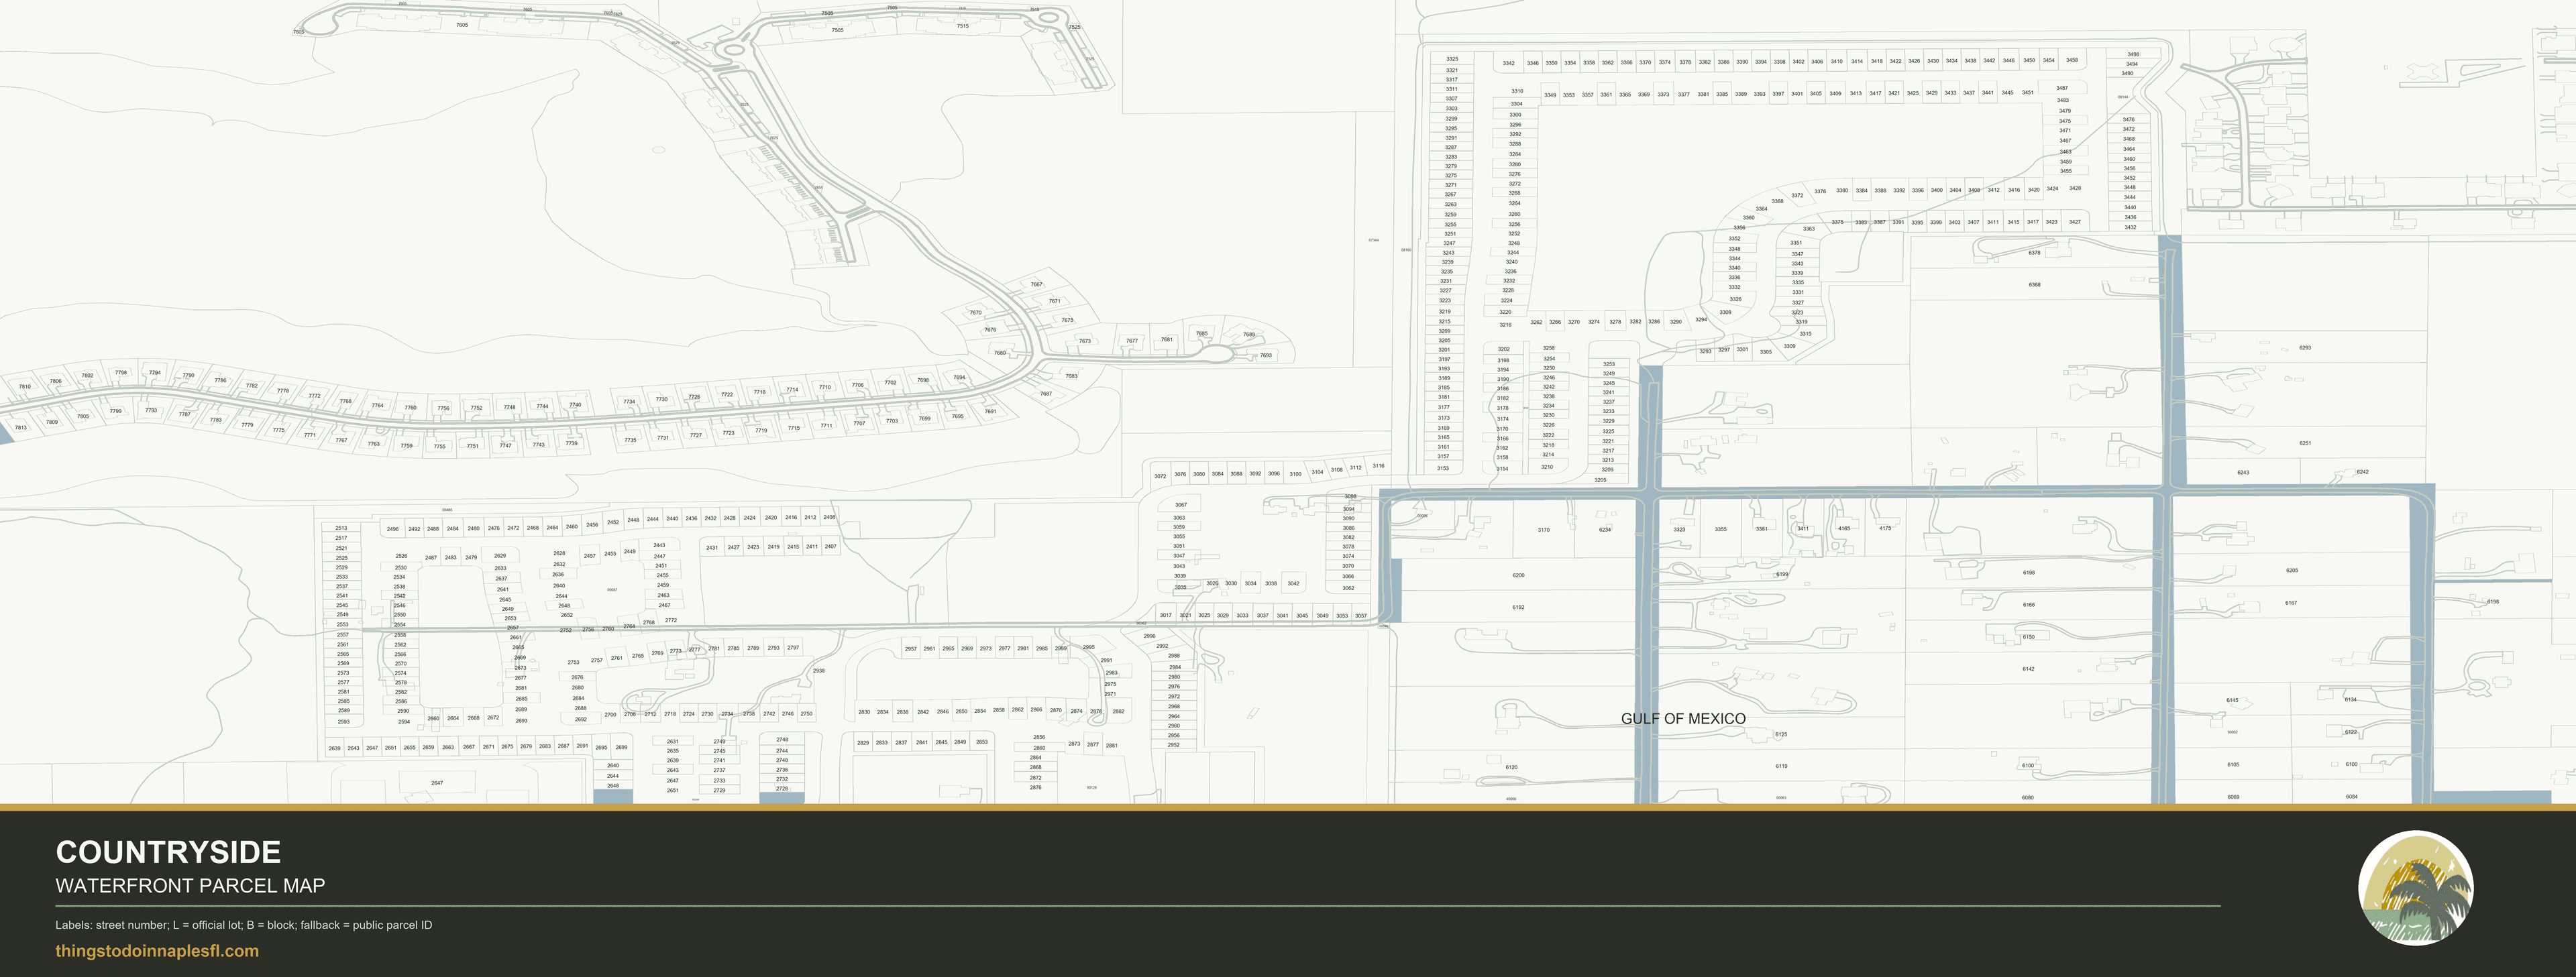
Task: Select parcel 6119 on the map
Action: [x=1781, y=767]
